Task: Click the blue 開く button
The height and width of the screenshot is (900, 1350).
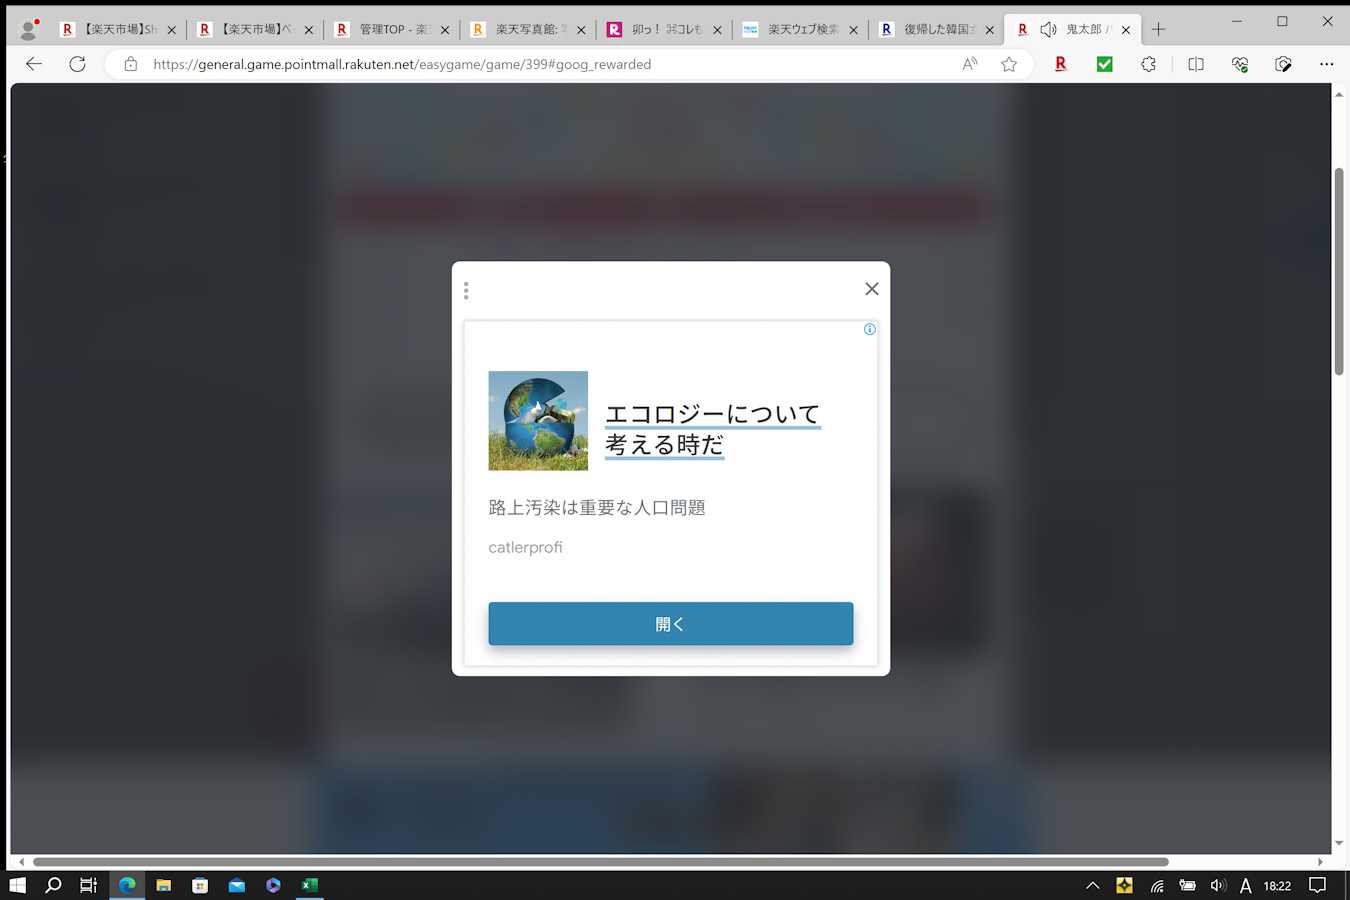Action: tap(671, 624)
